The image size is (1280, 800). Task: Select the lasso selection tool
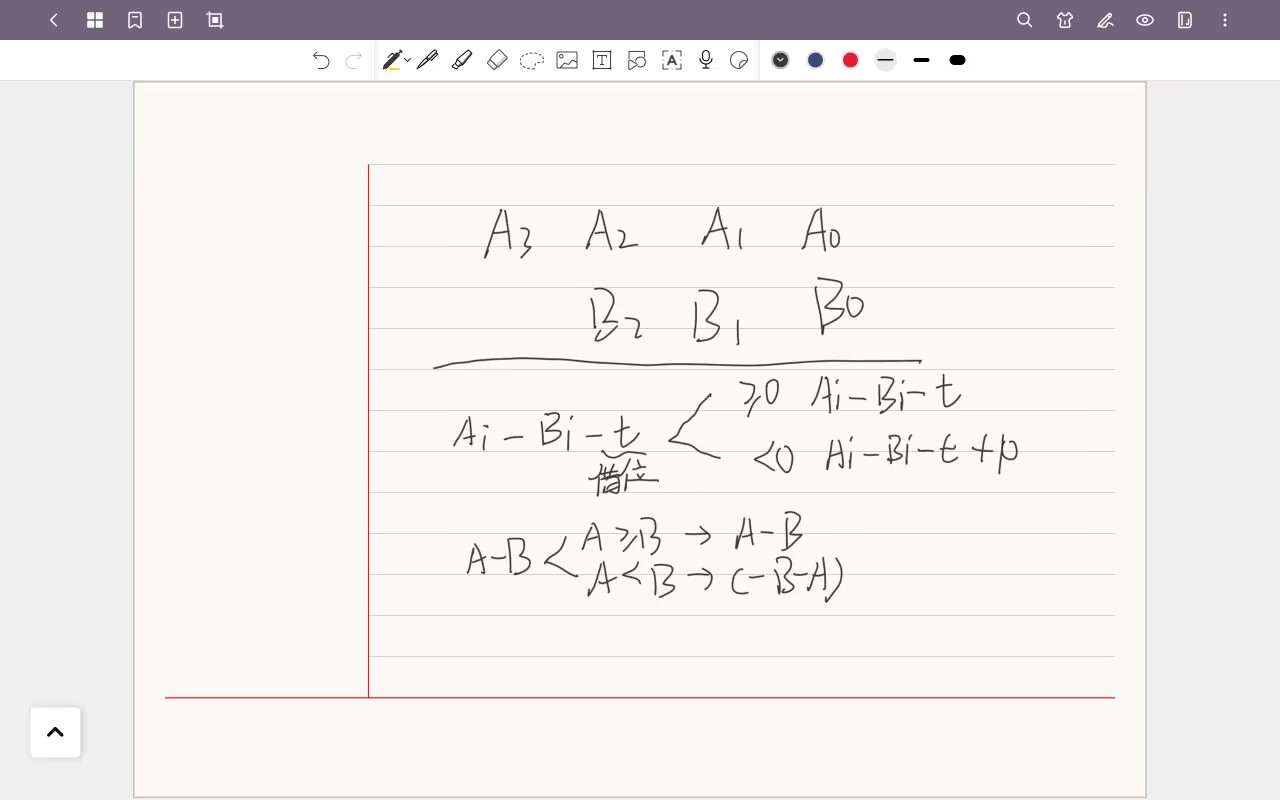pyautogui.click(x=532, y=60)
